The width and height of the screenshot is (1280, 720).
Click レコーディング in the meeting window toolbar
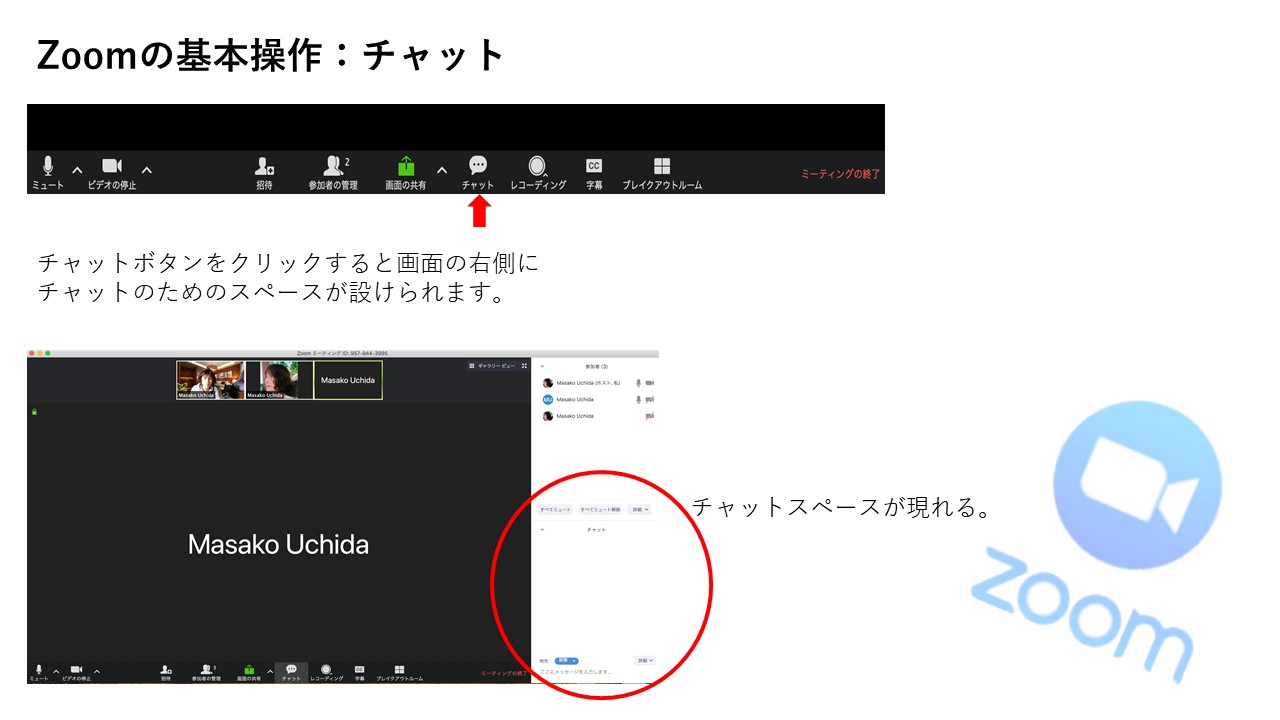pos(326,672)
